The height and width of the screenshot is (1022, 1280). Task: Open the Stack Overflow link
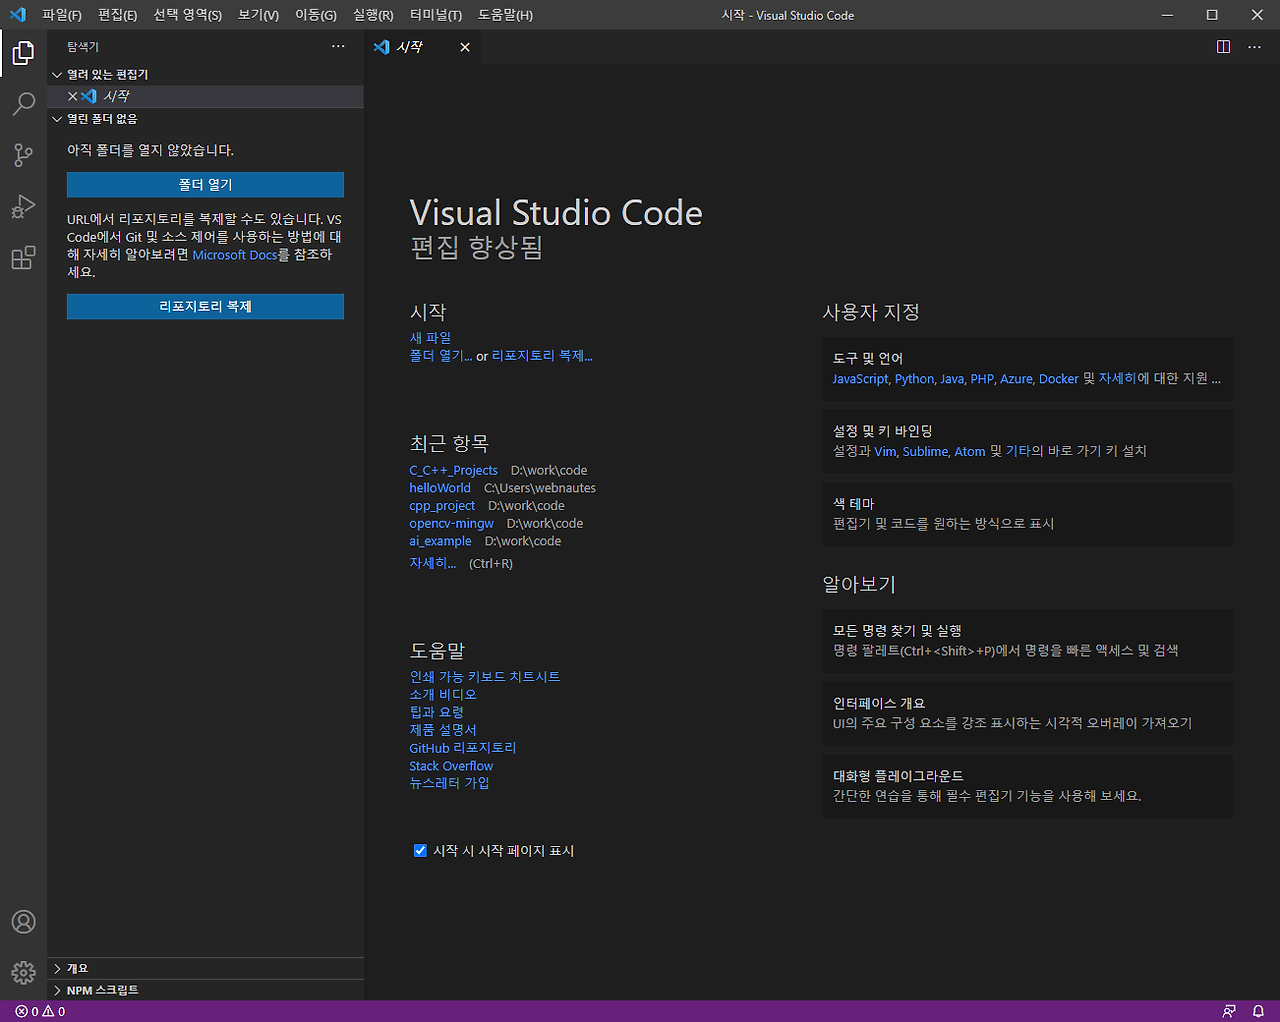point(451,766)
